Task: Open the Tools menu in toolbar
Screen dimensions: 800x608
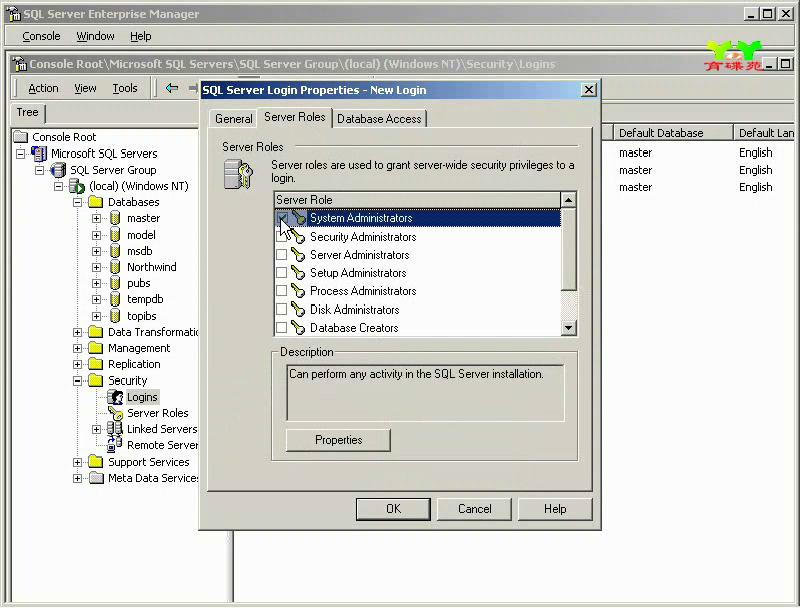Action: (125, 88)
